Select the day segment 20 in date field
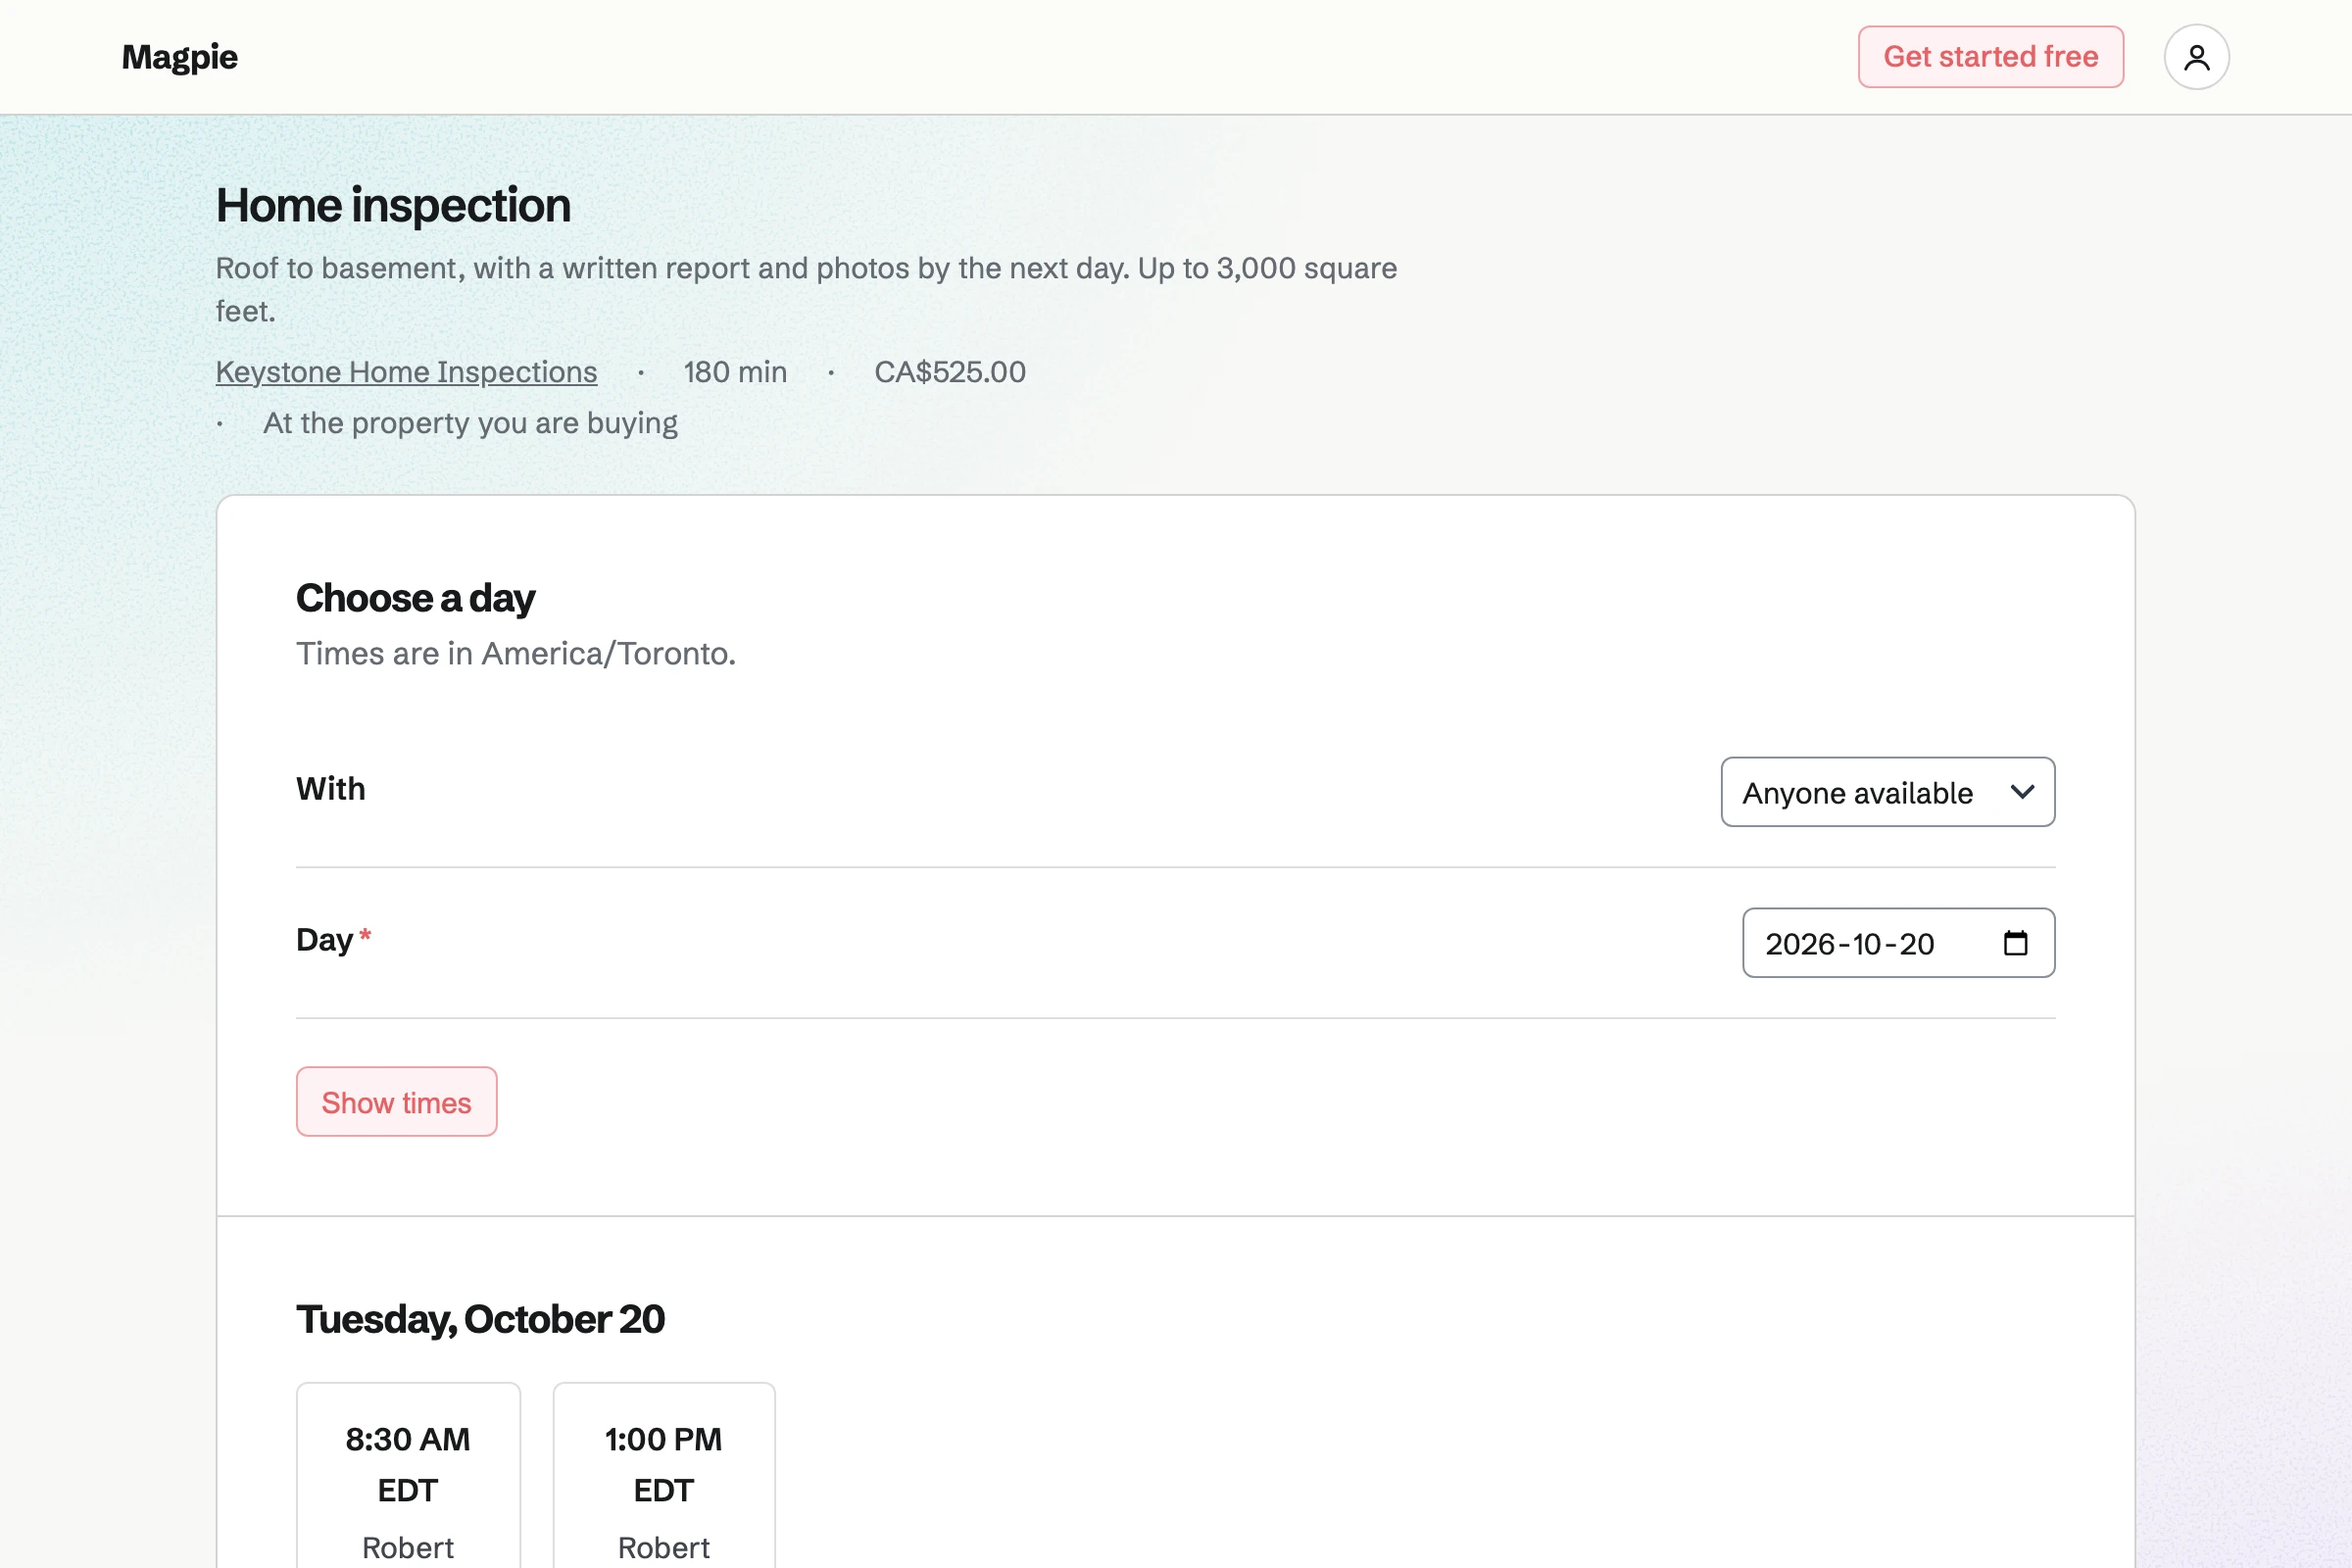Viewport: 2352px width, 1568px height. click(1917, 944)
